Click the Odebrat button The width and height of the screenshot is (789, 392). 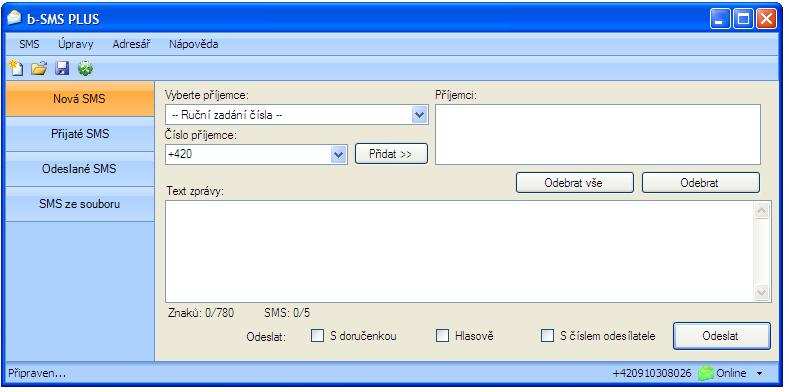[x=700, y=183]
